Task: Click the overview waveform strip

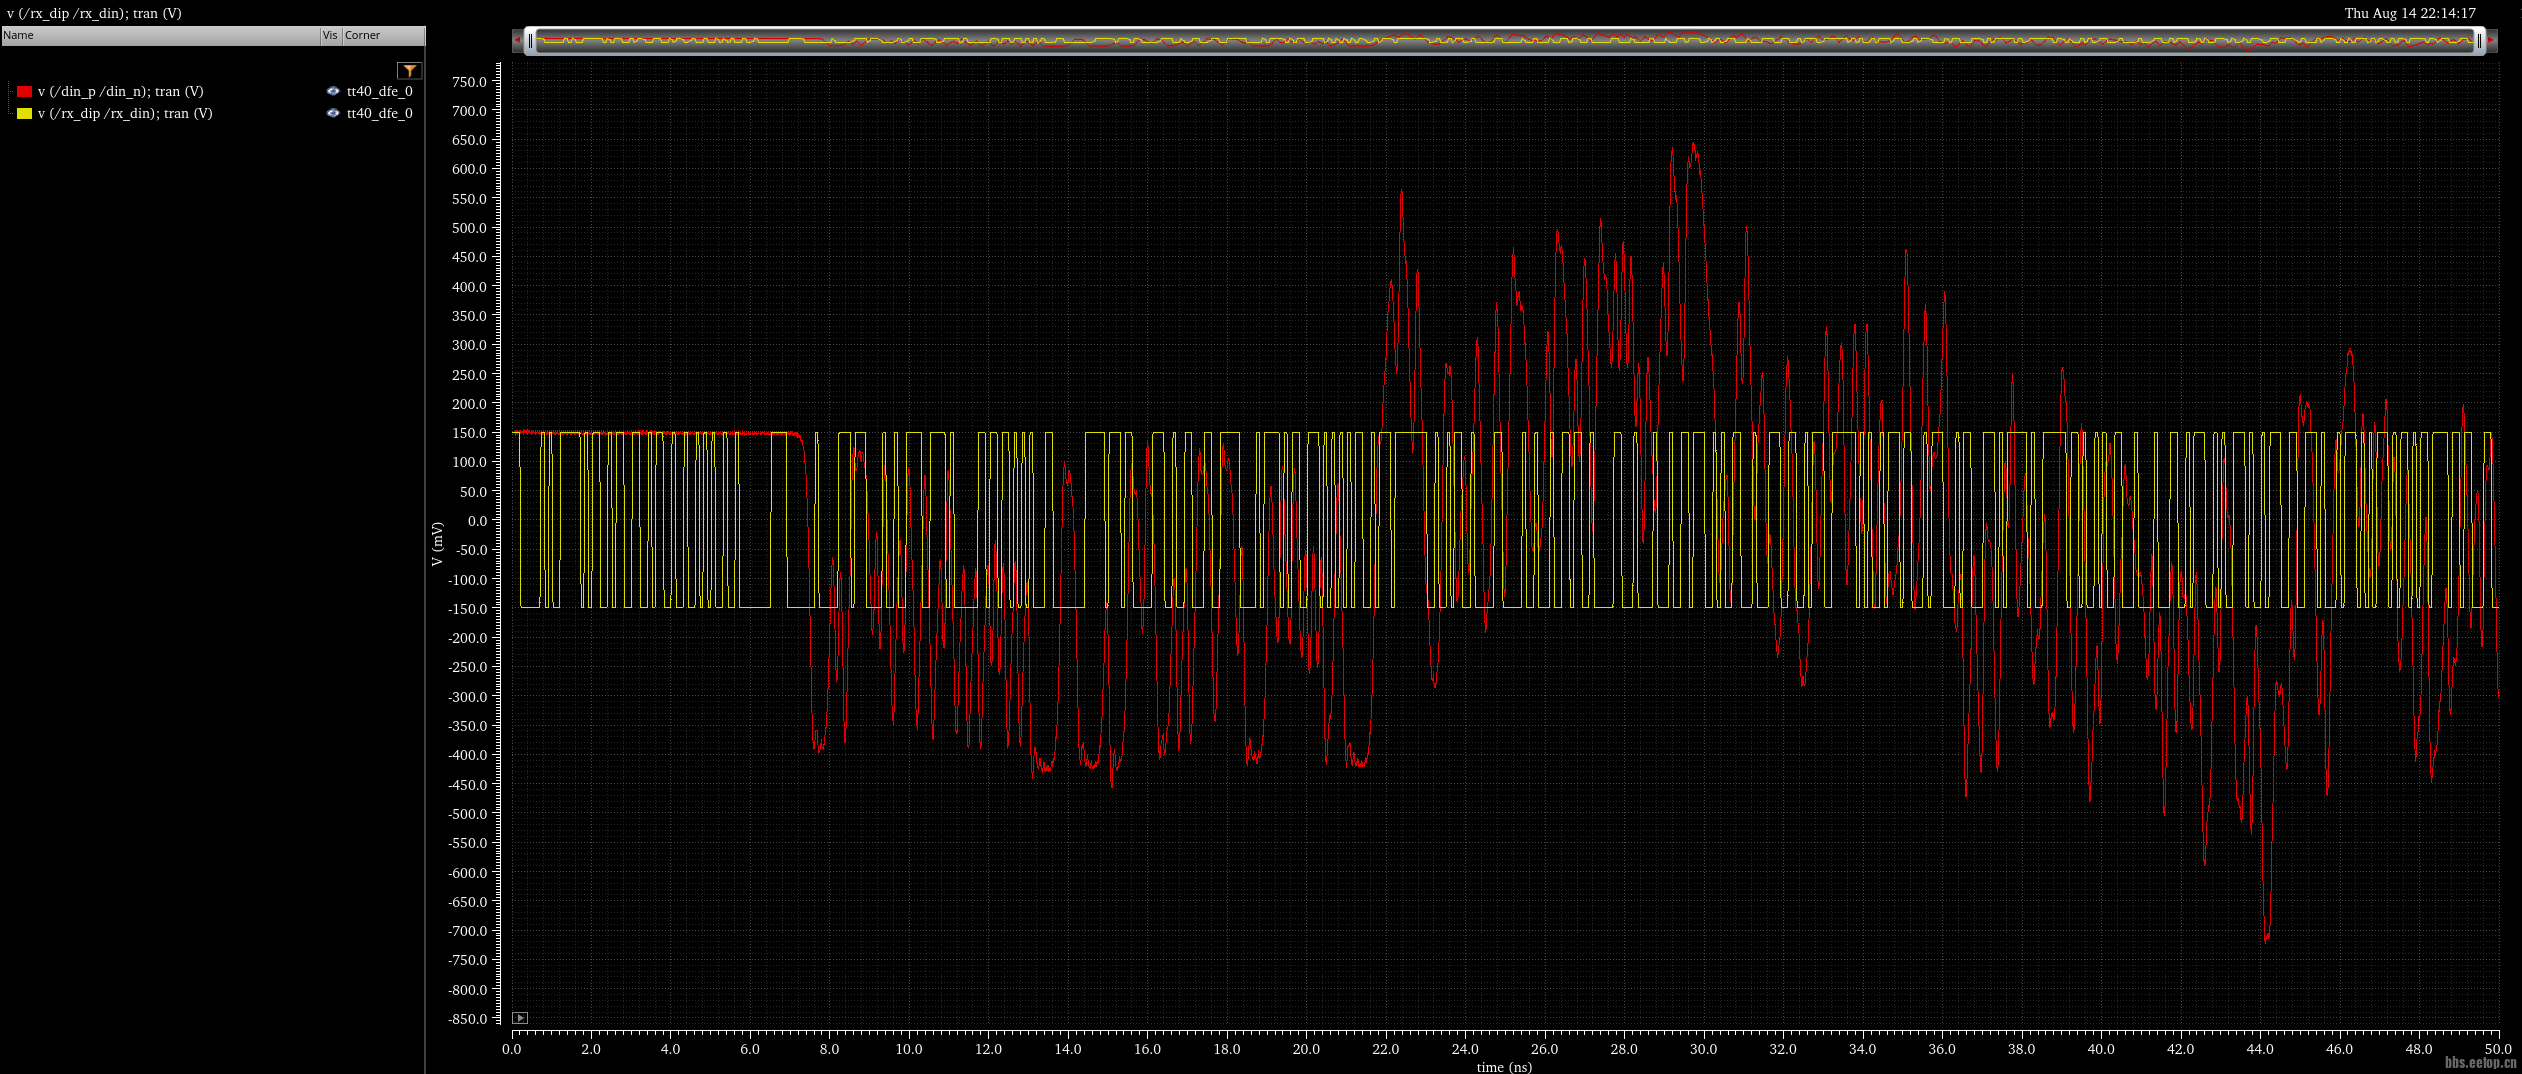Action: [x=1505, y=41]
